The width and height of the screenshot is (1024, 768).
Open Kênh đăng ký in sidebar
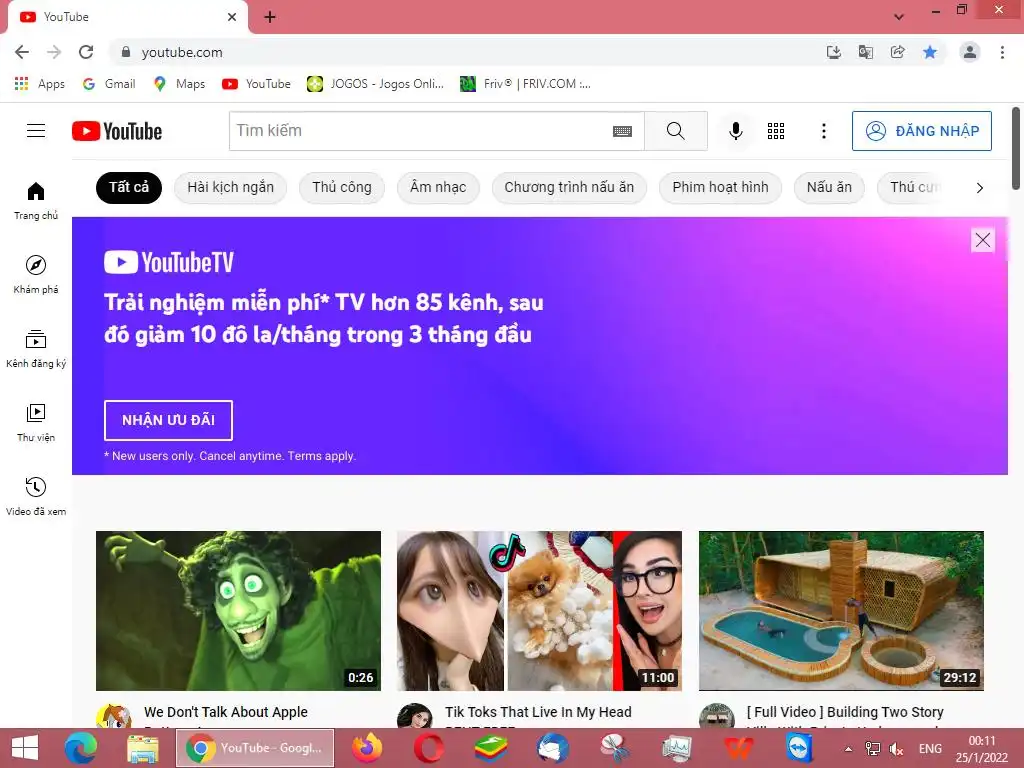[x=36, y=349]
